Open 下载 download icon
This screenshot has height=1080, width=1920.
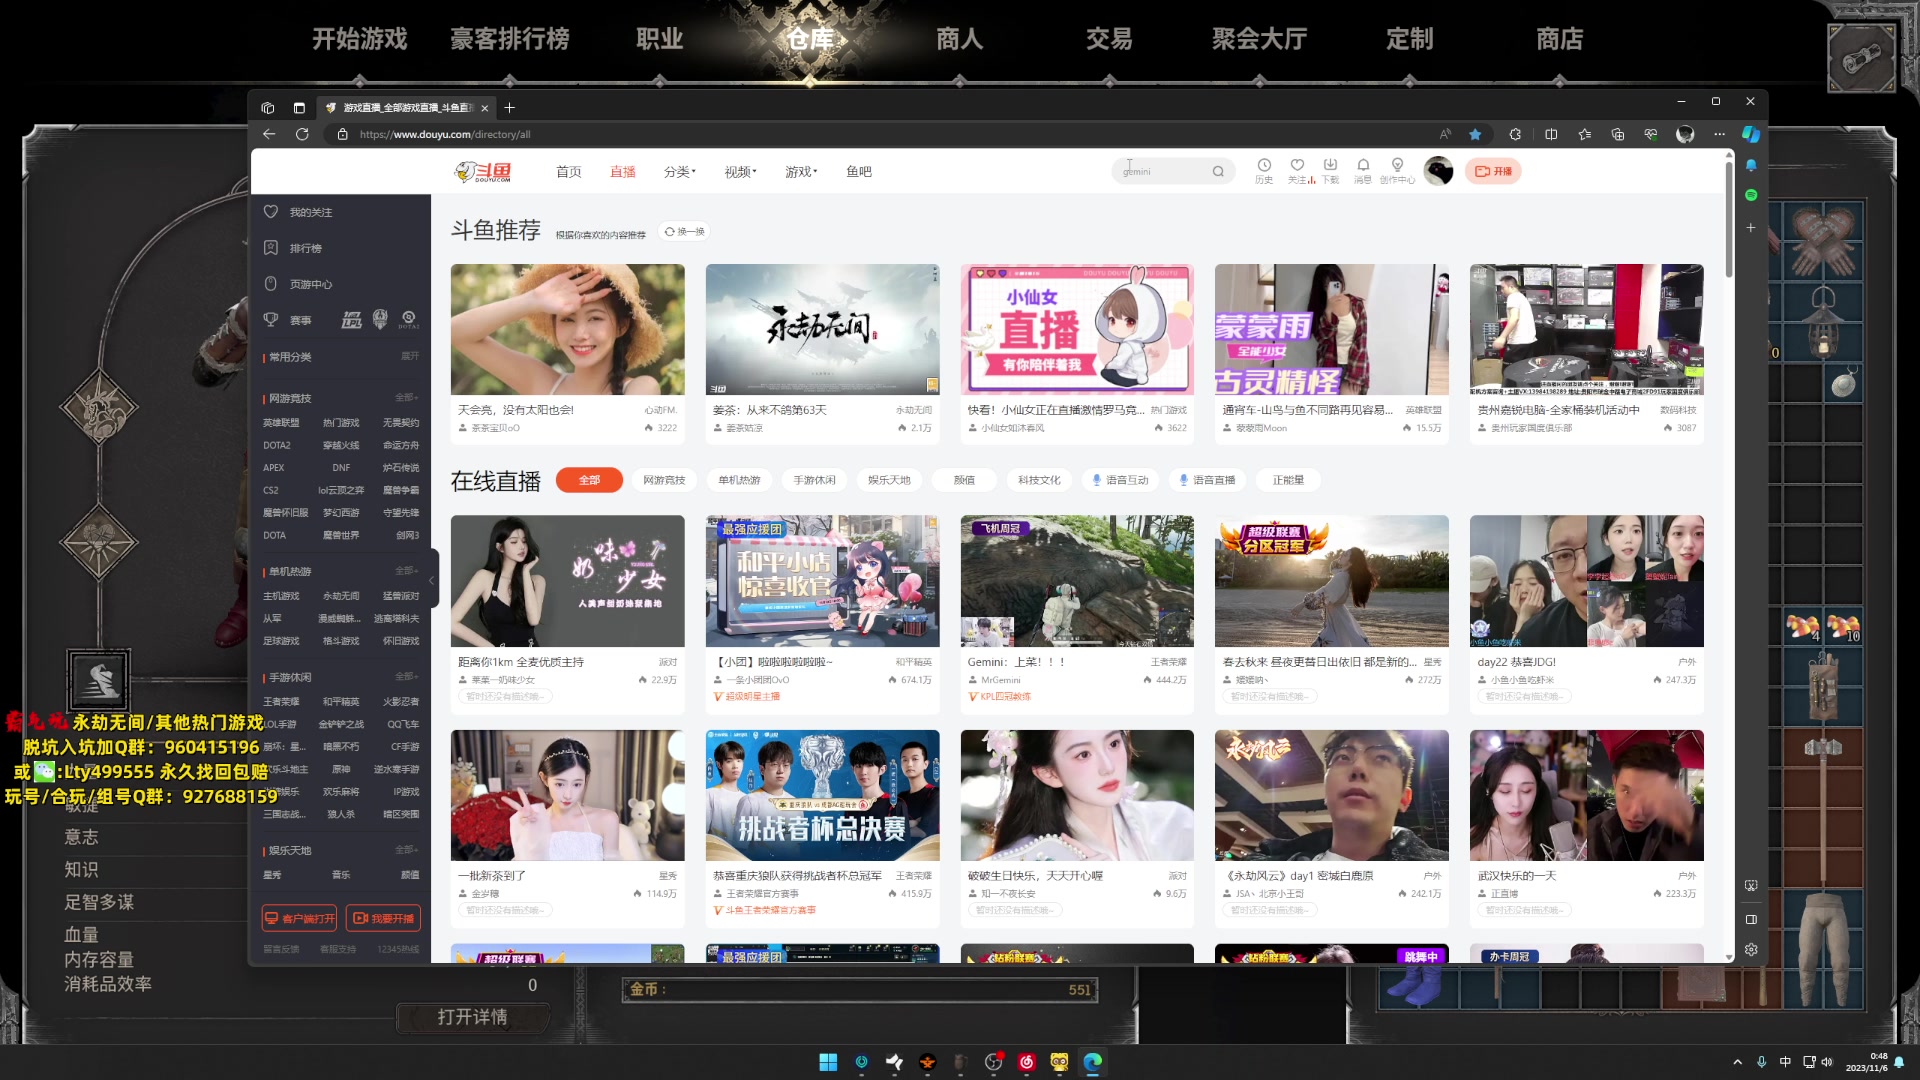pos(1330,166)
